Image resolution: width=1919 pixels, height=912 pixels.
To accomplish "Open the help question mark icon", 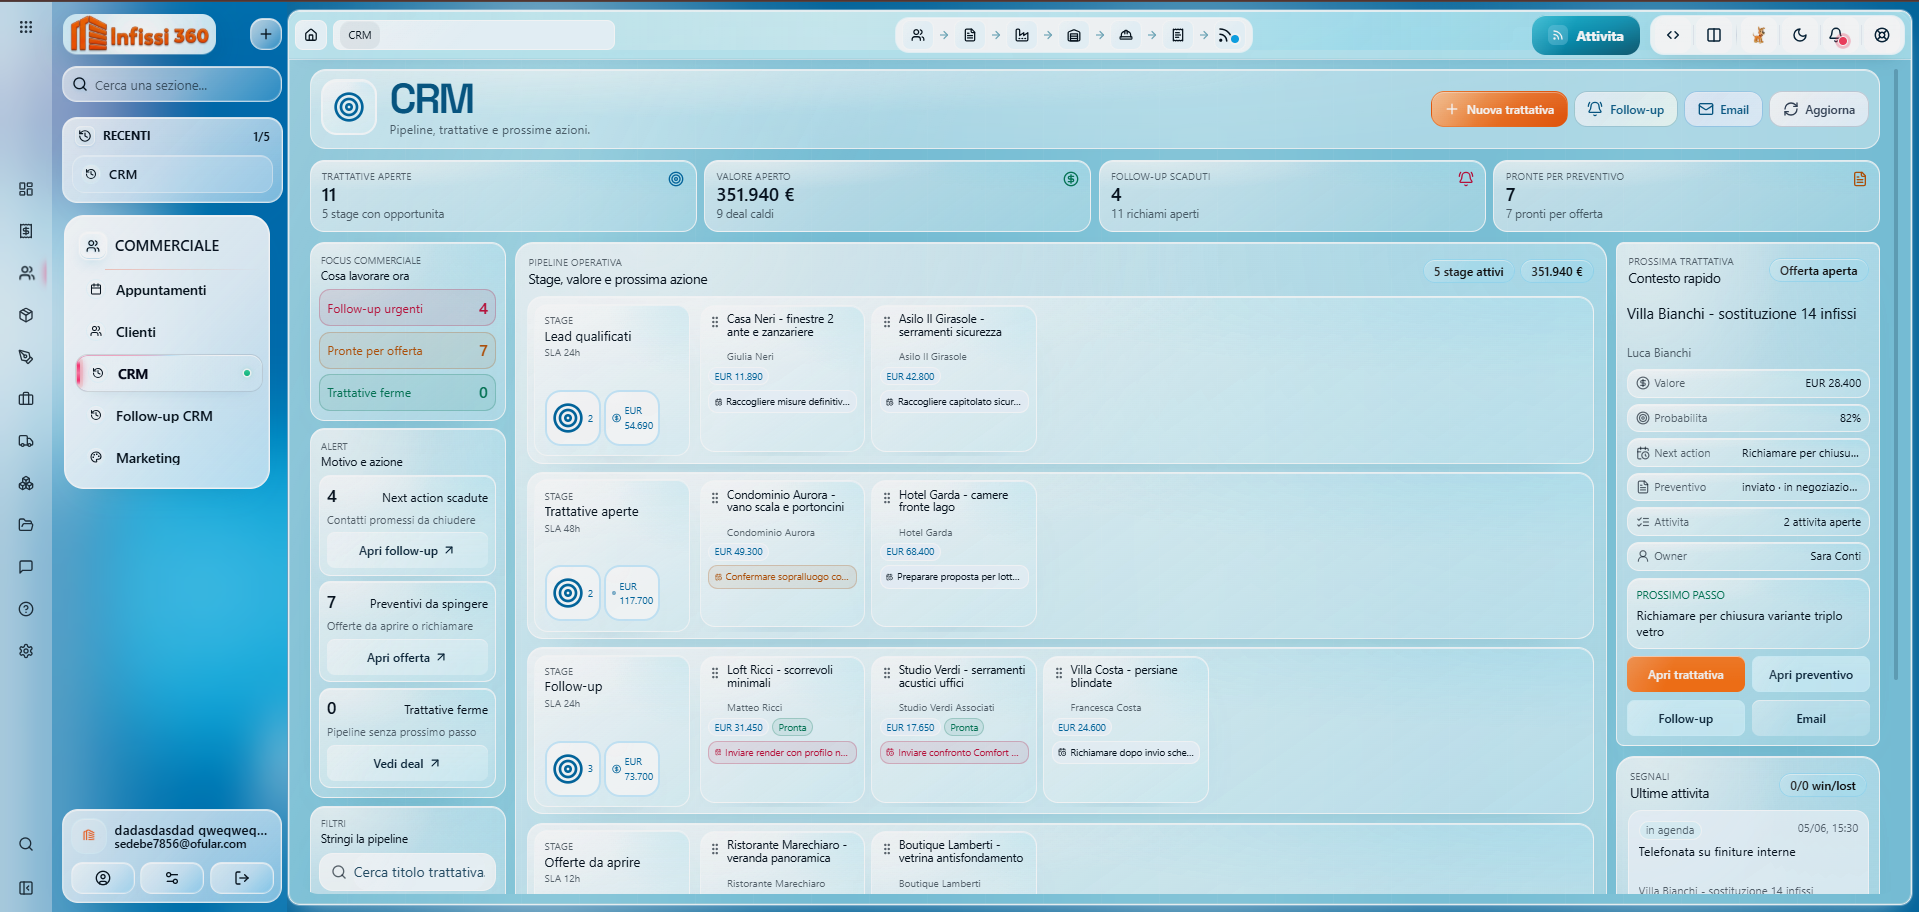I will click(26, 609).
